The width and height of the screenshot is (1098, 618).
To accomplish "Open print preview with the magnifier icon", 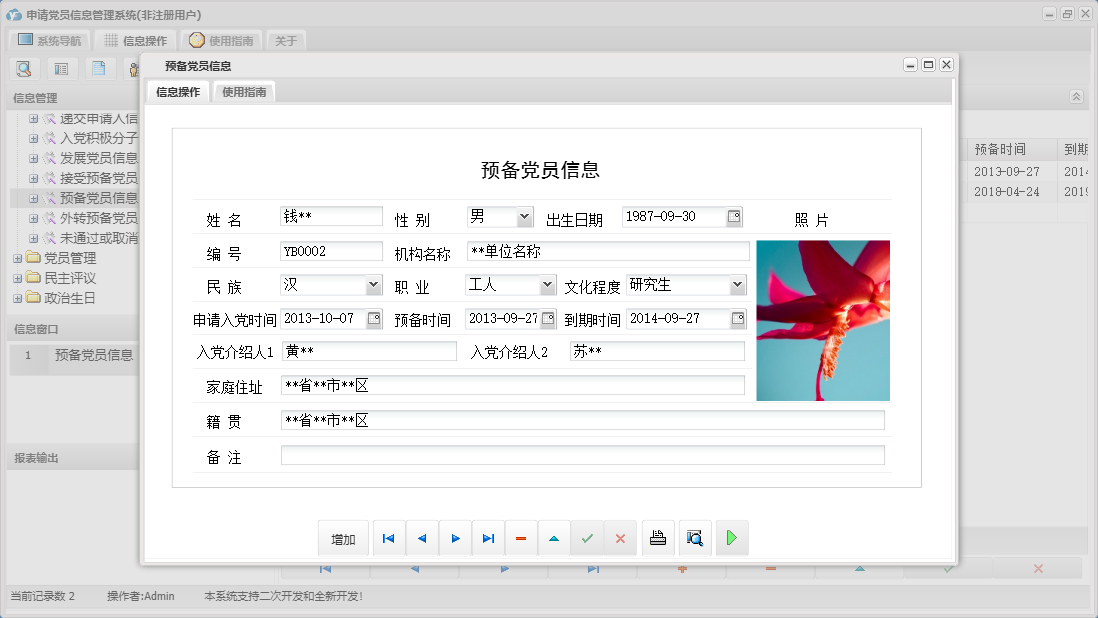I will pos(694,538).
